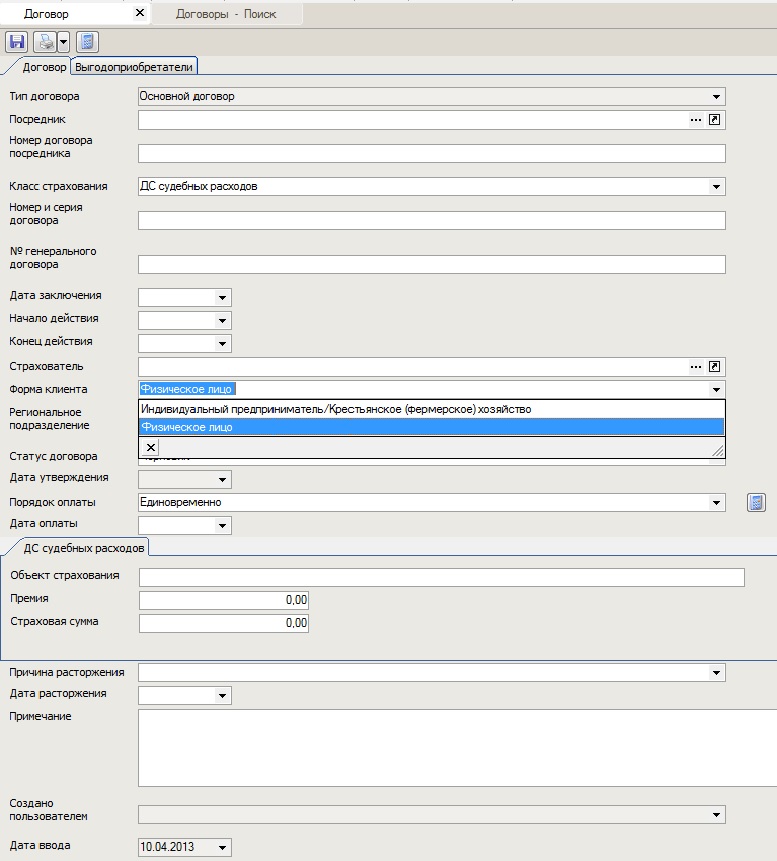Click into the Примечание text area
The width and height of the screenshot is (777, 861).
[x=431, y=748]
